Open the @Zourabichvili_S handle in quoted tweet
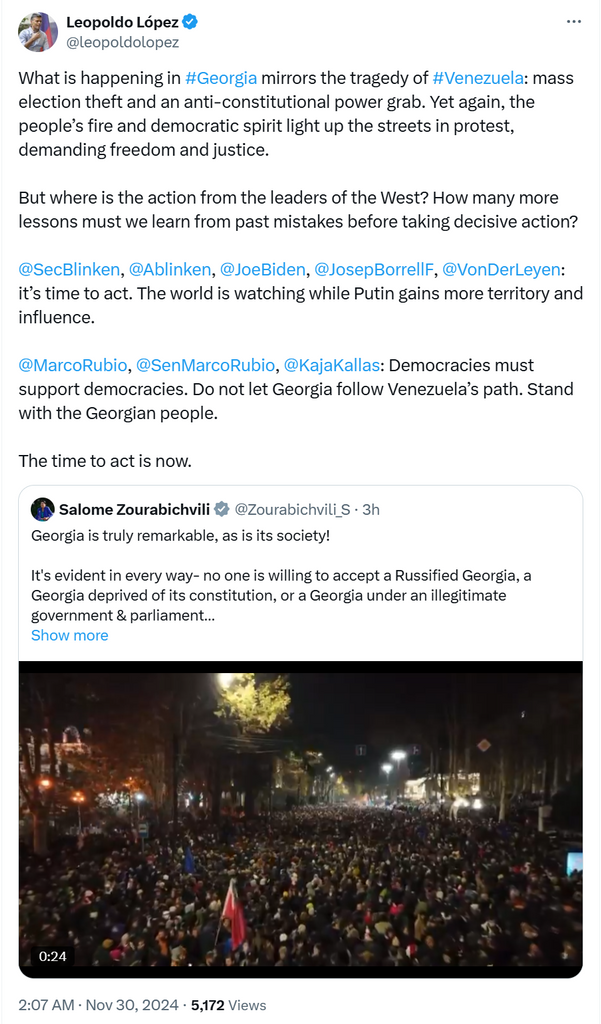601x1024 pixels. pyautogui.click(x=295, y=510)
